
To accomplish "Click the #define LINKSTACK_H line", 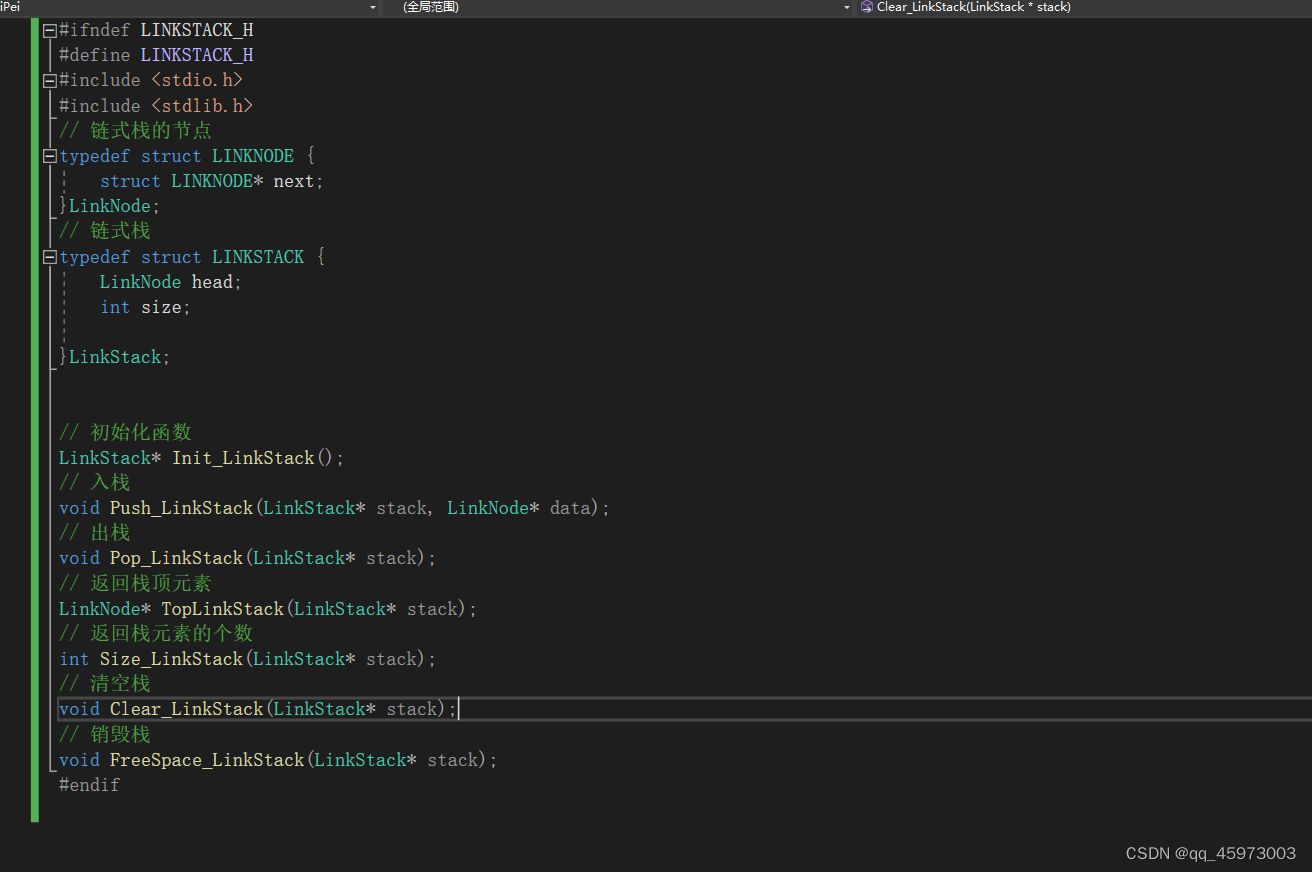I will click(x=156, y=55).
